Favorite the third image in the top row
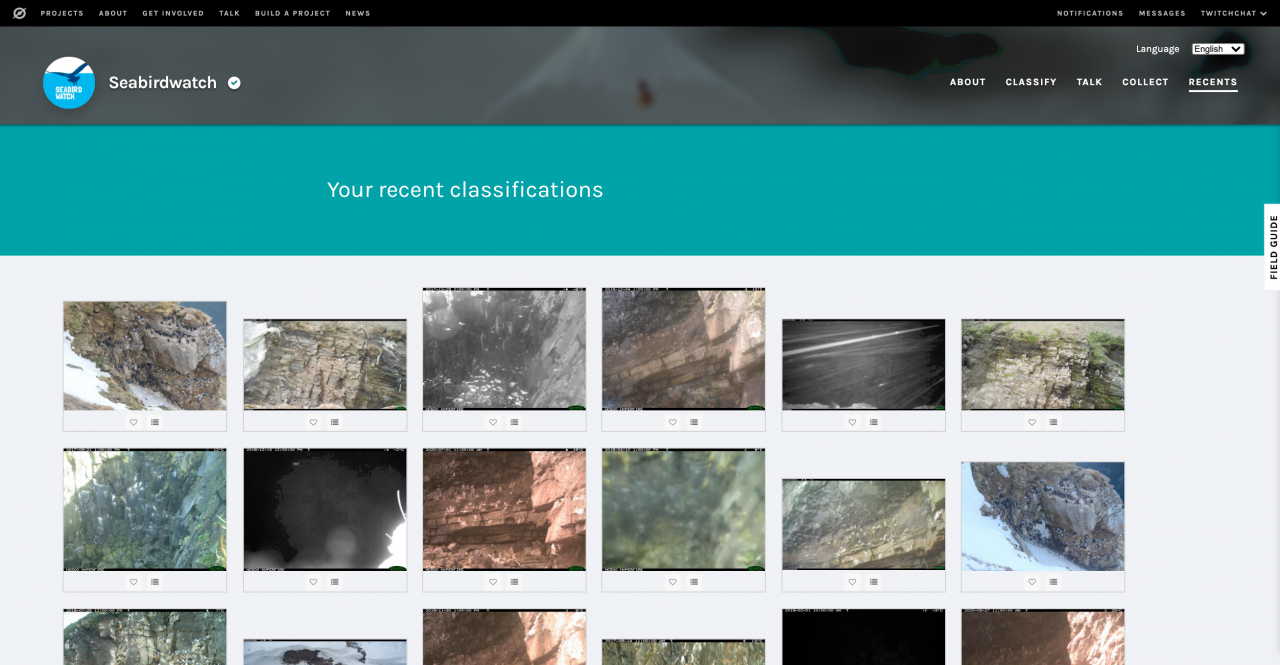The image size is (1280, 665). point(493,422)
